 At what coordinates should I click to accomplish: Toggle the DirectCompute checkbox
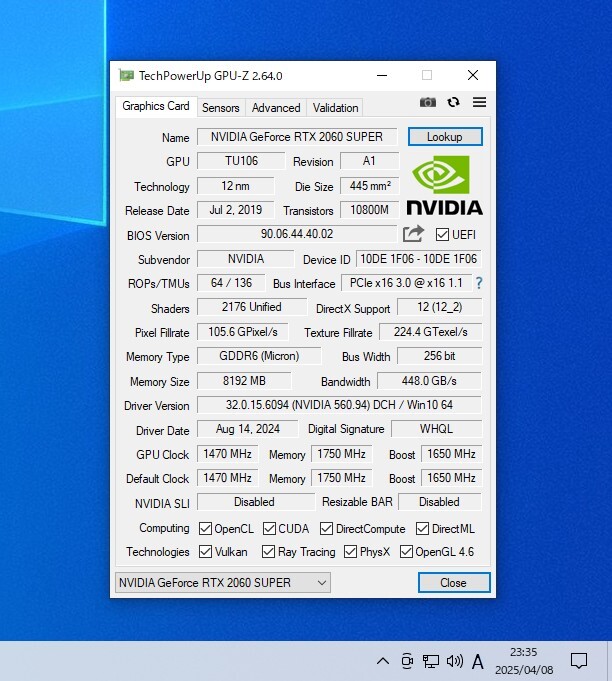click(327, 529)
